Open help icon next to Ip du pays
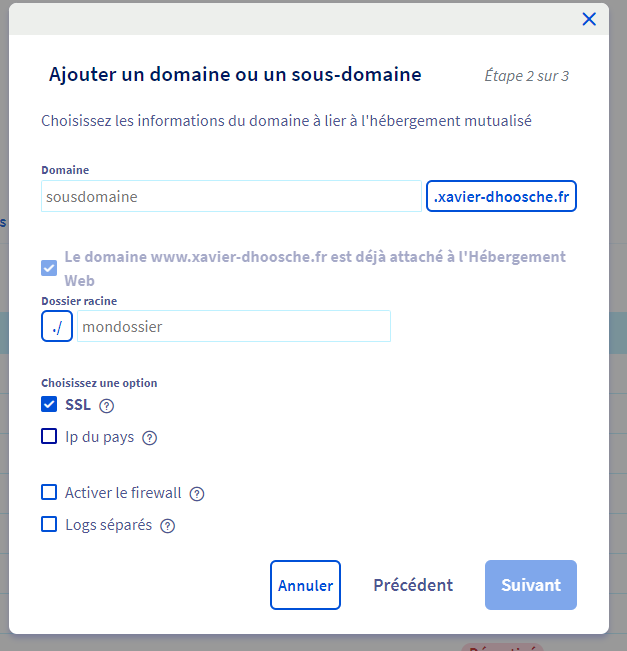Screen dimensions: 627x651 (150, 438)
